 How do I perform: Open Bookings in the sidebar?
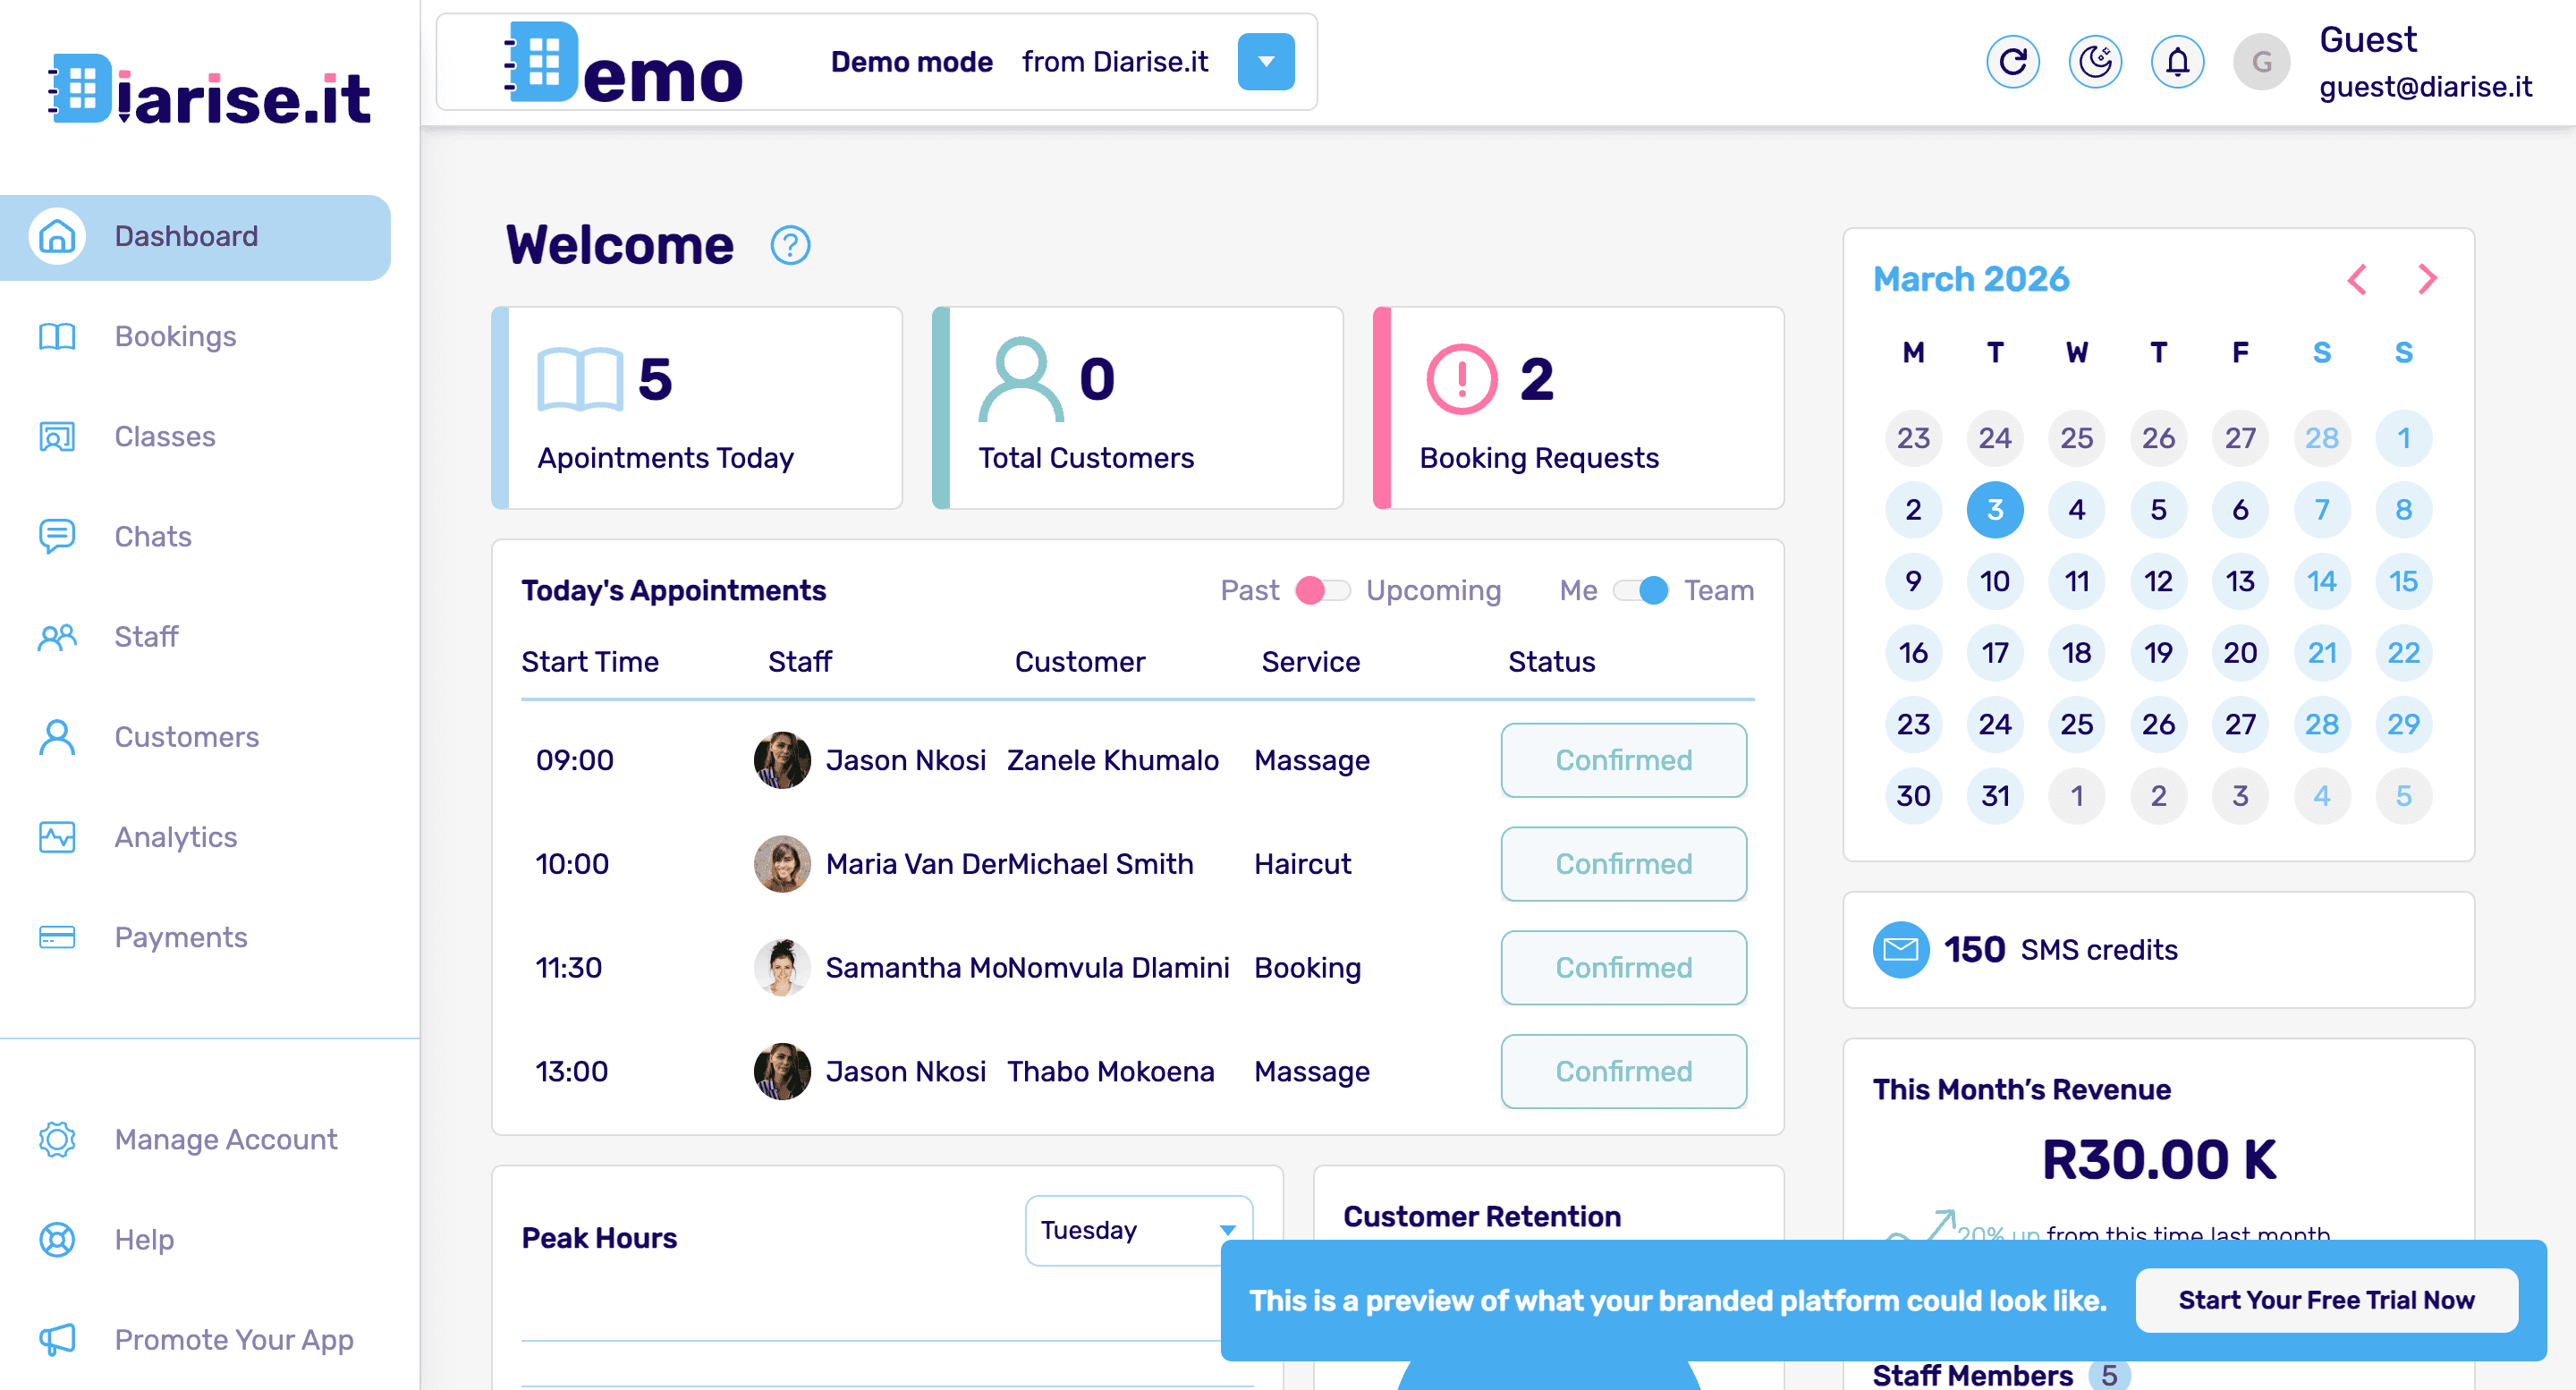tap(175, 336)
